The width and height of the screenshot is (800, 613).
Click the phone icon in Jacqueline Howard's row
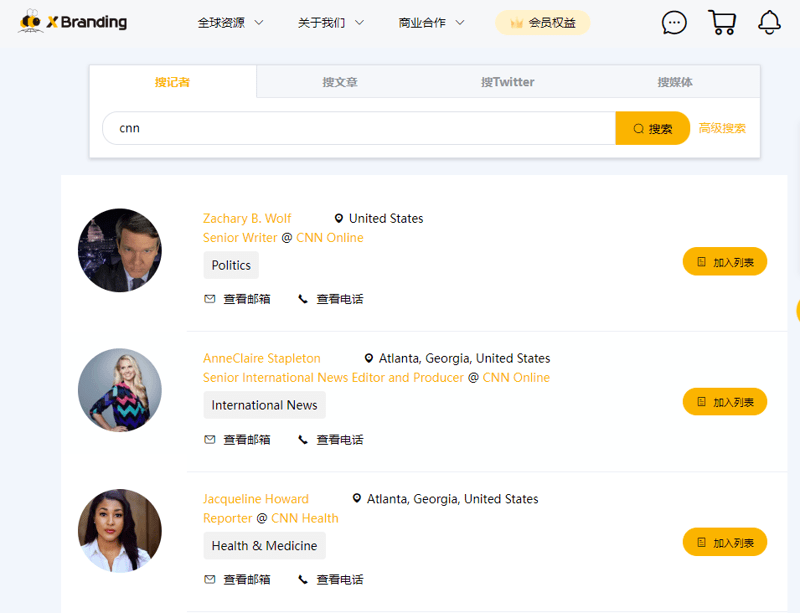[303, 579]
